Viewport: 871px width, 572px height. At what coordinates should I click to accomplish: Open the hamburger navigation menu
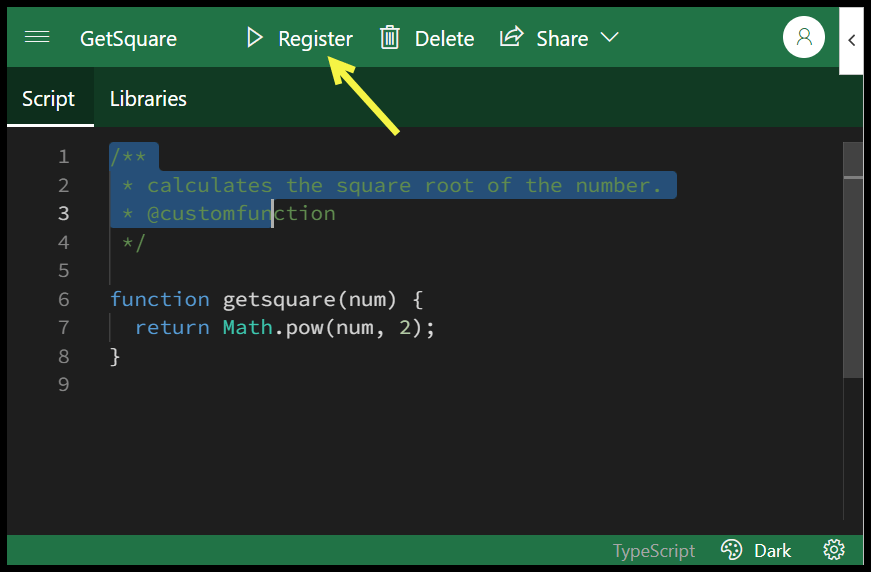click(37, 38)
